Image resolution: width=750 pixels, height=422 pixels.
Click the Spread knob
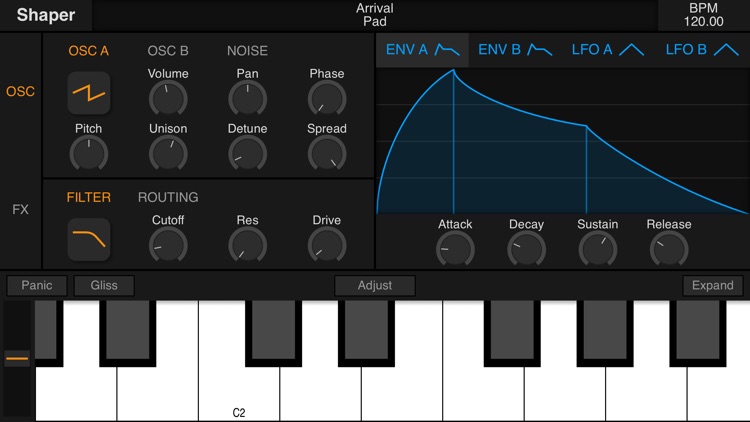(x=327, y=154)
